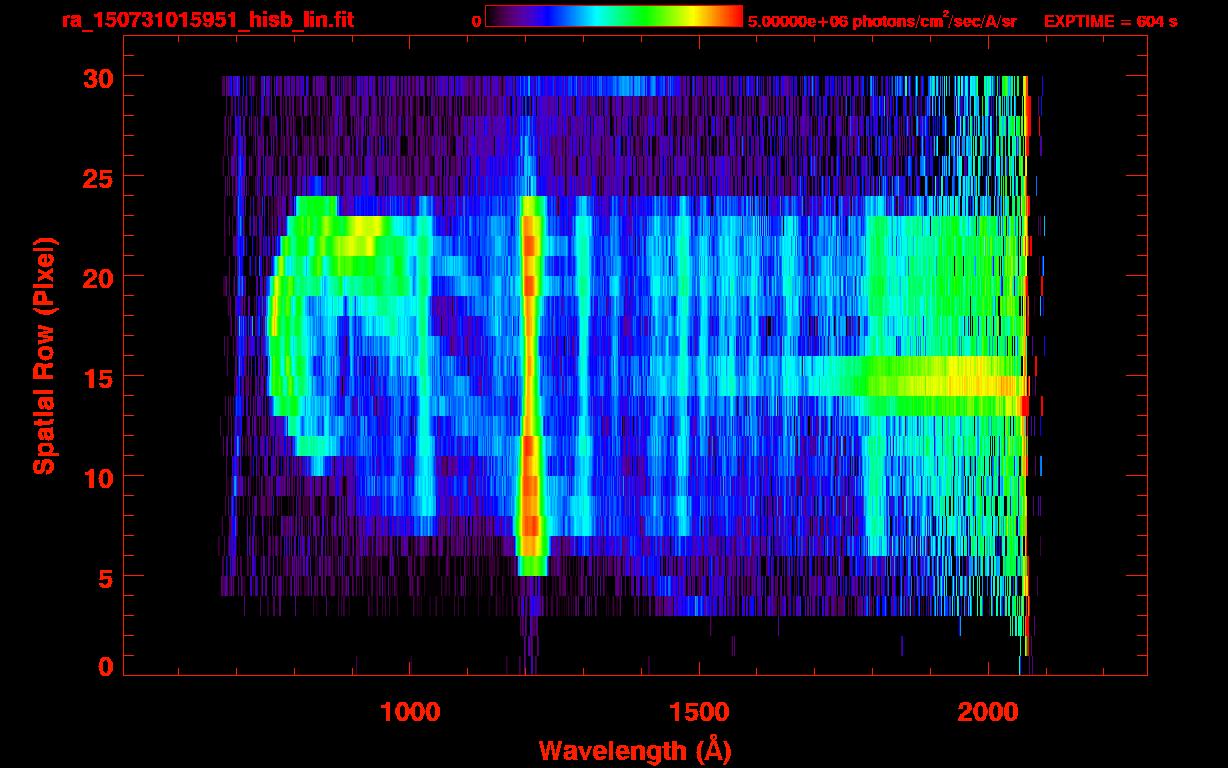Image resolution: width=1228 pixels, height=768 pixels.
Task: Click the y-axis tick label 25
Action: (x=97, y=176)
